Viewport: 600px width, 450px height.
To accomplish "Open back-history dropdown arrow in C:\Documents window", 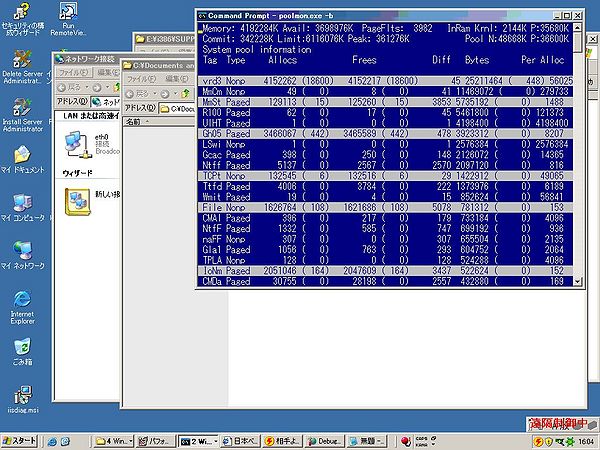I will pos(155,94).
